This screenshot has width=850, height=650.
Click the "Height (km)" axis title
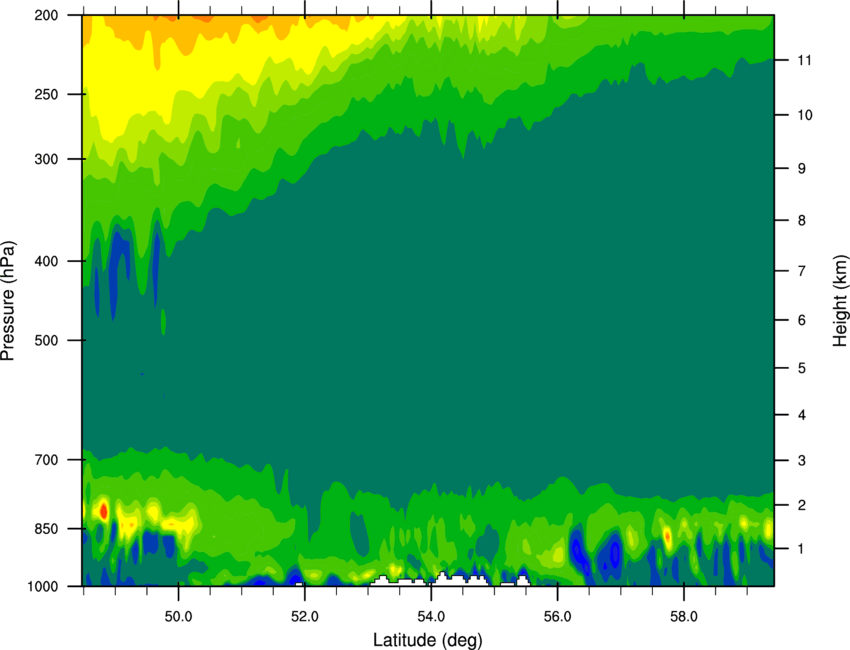[x=840, y=300]
